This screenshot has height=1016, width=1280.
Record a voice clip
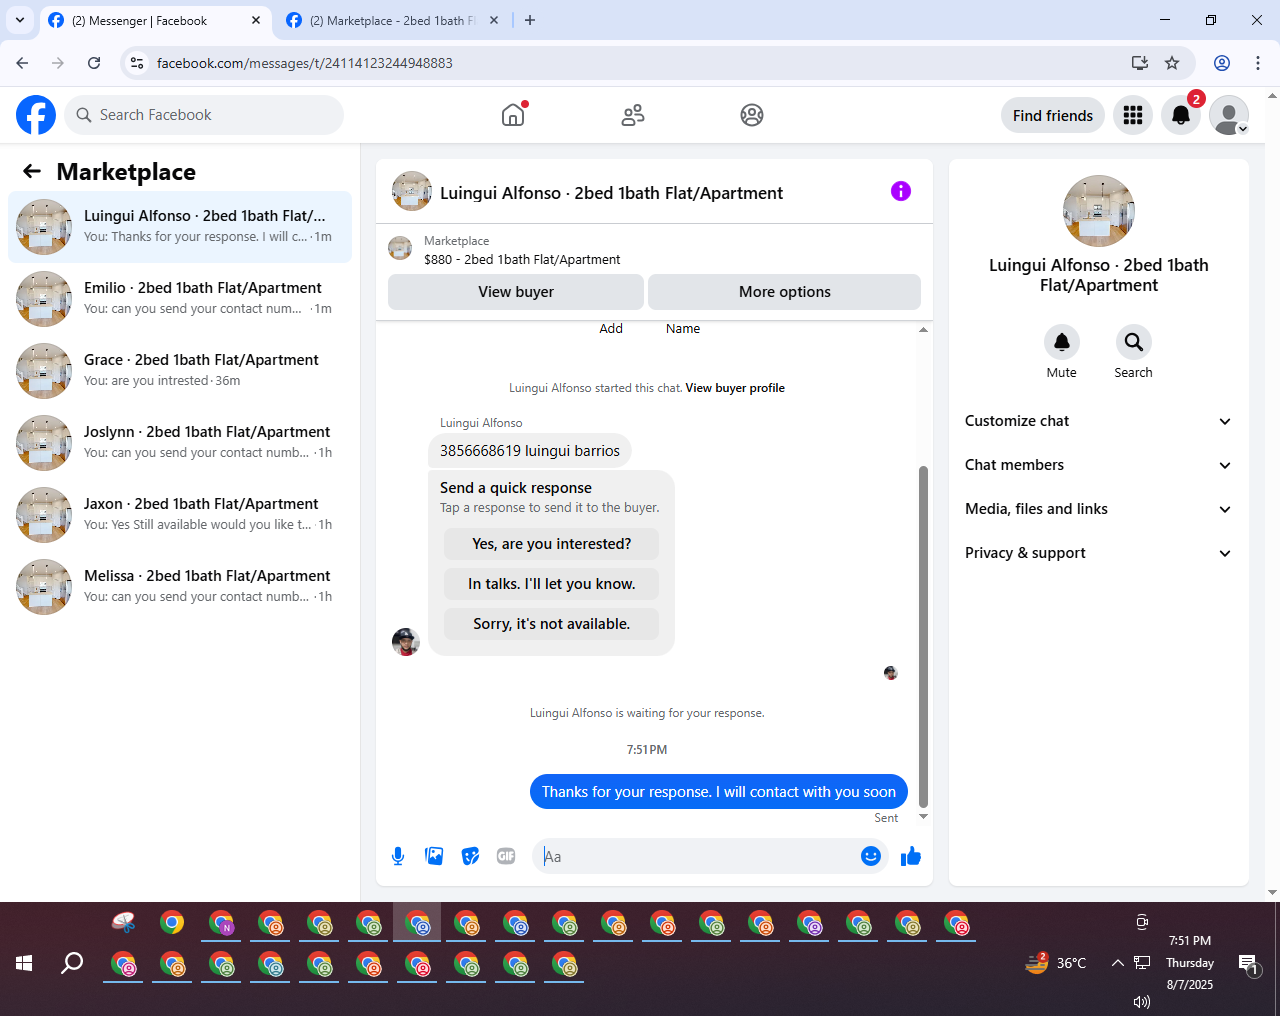[x=398, y=856]
